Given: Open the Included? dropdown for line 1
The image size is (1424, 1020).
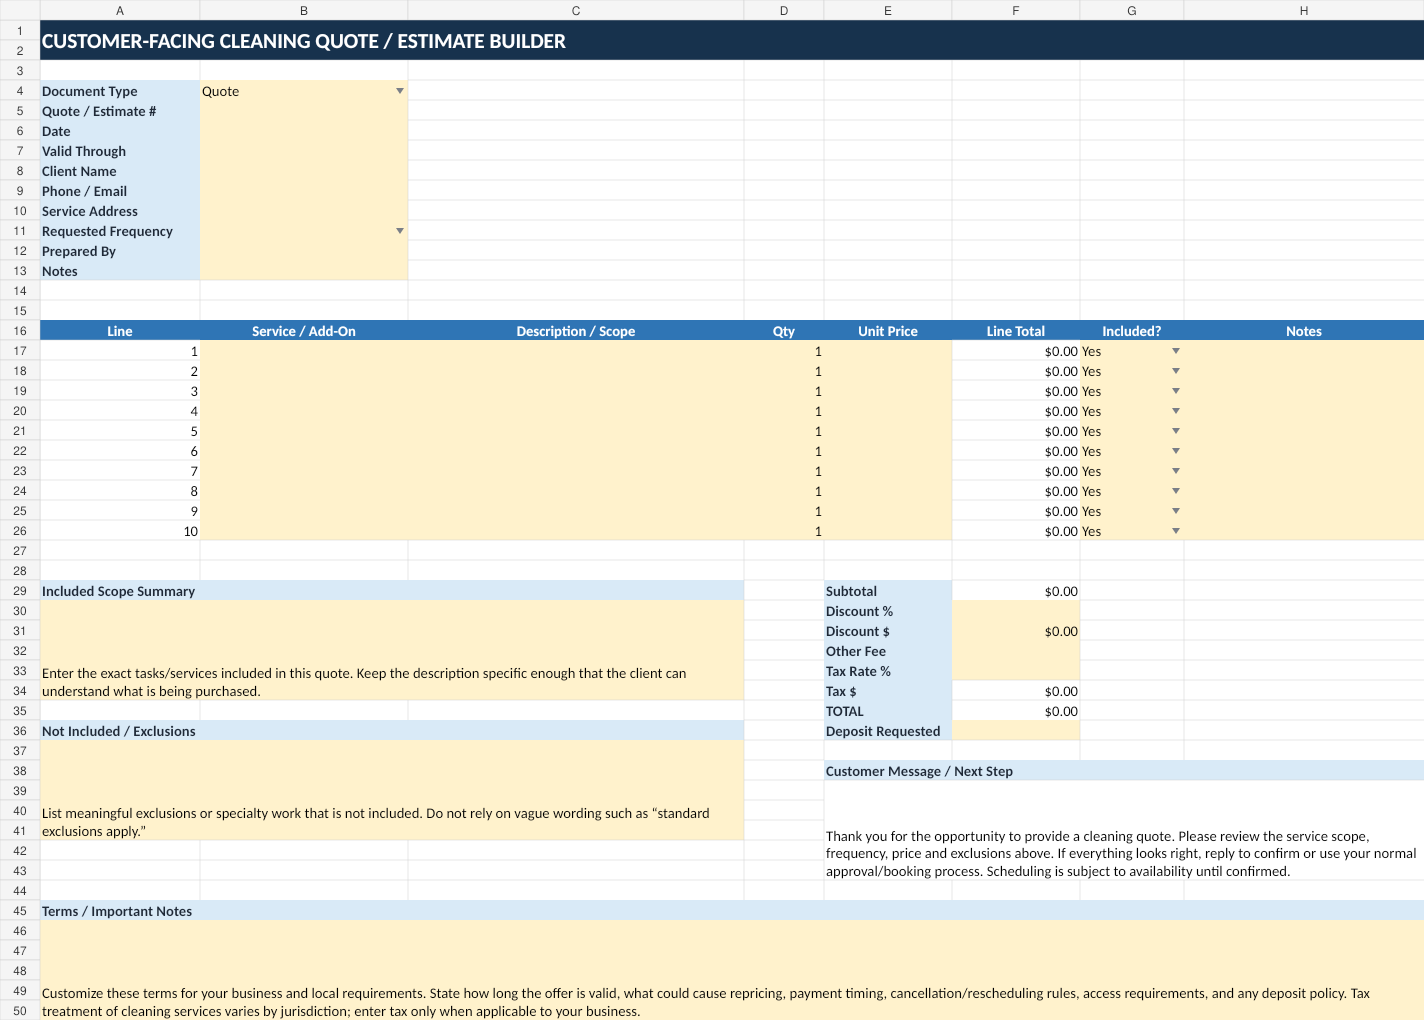Looking at the screenshot, I should 1176,351.
